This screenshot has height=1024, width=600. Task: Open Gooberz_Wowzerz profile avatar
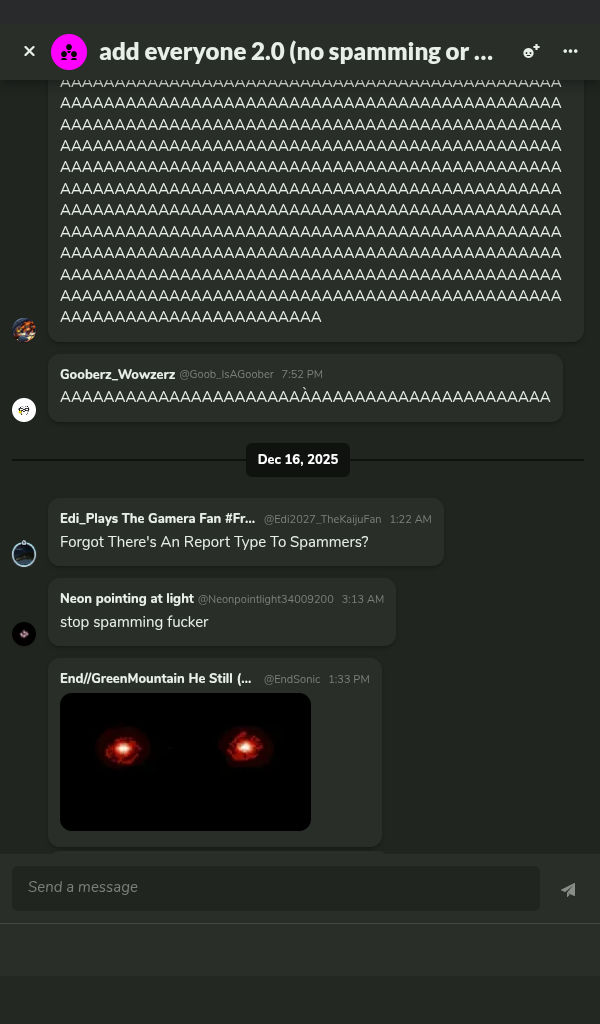click(x=24, y=410)
